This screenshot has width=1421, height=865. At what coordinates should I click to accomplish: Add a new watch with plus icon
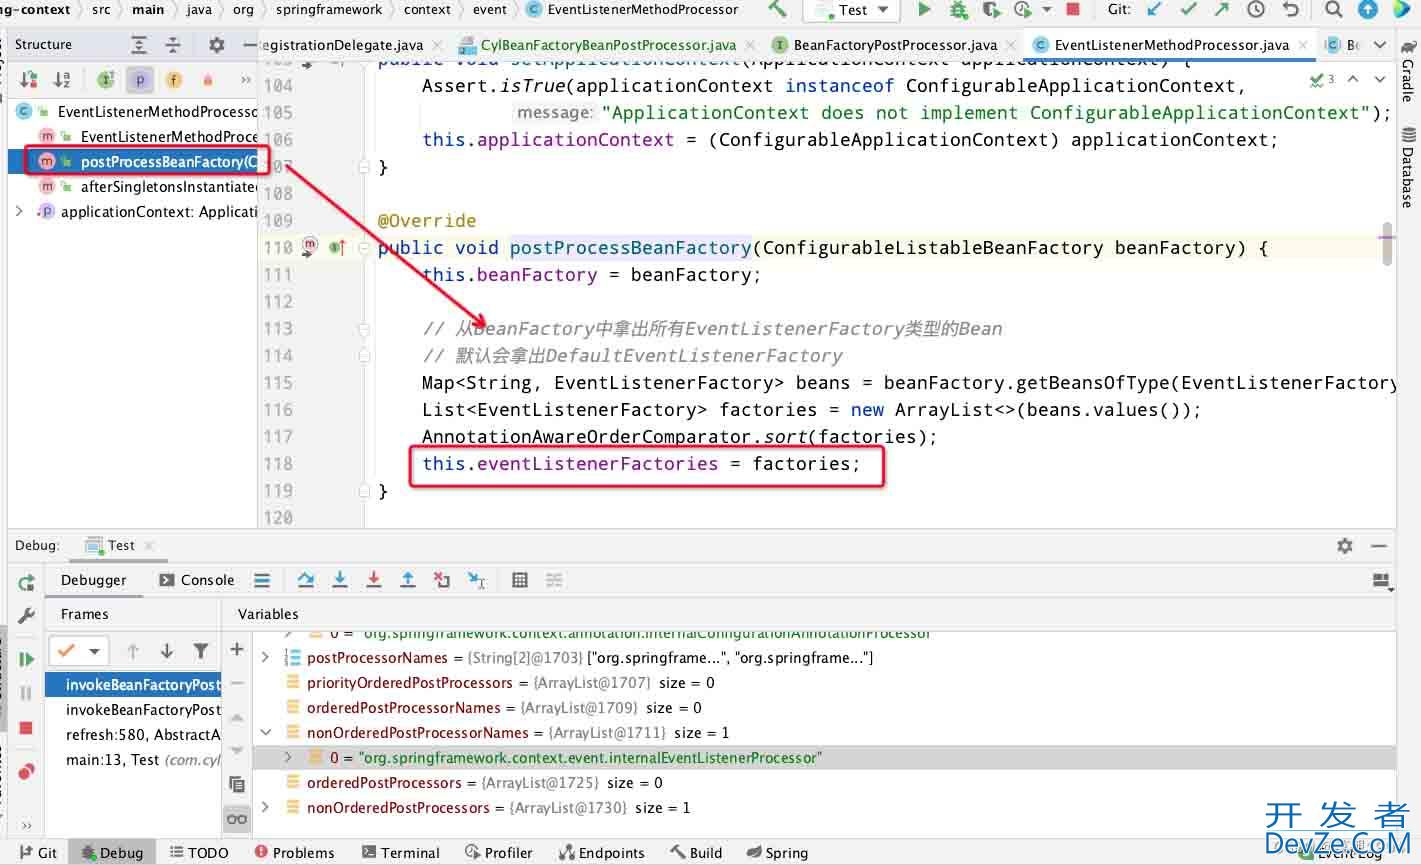[237, 650]
